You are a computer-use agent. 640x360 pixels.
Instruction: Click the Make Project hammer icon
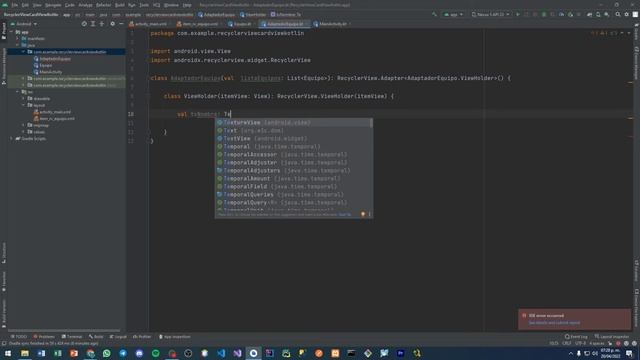(434, 14)
